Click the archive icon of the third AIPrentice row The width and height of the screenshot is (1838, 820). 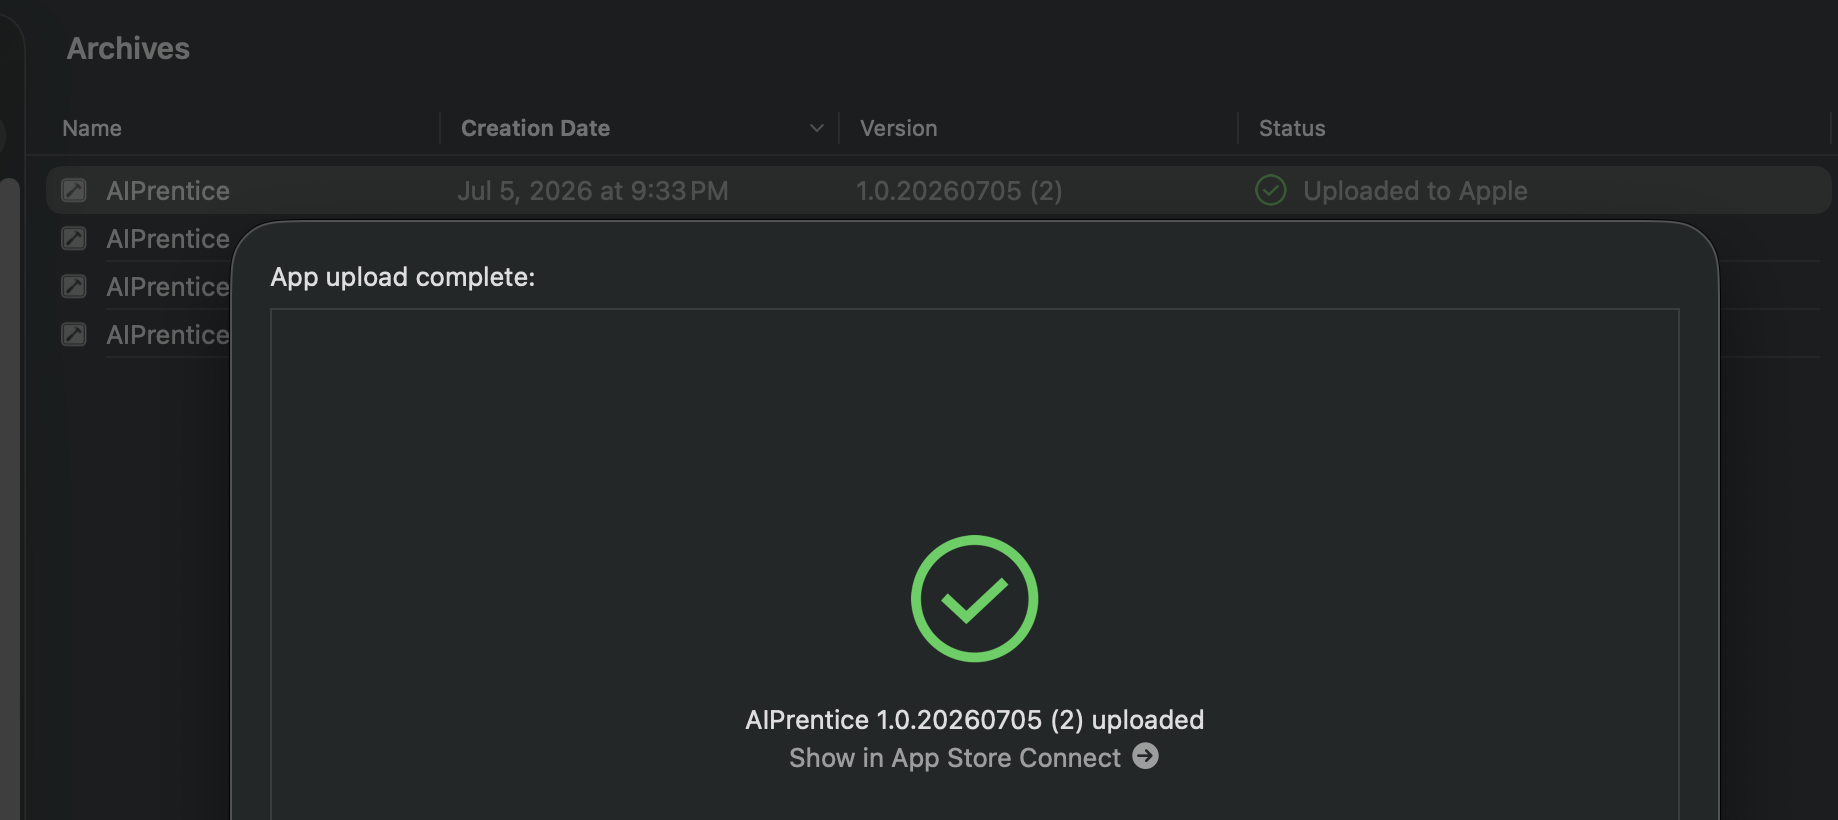coord(74,286)
